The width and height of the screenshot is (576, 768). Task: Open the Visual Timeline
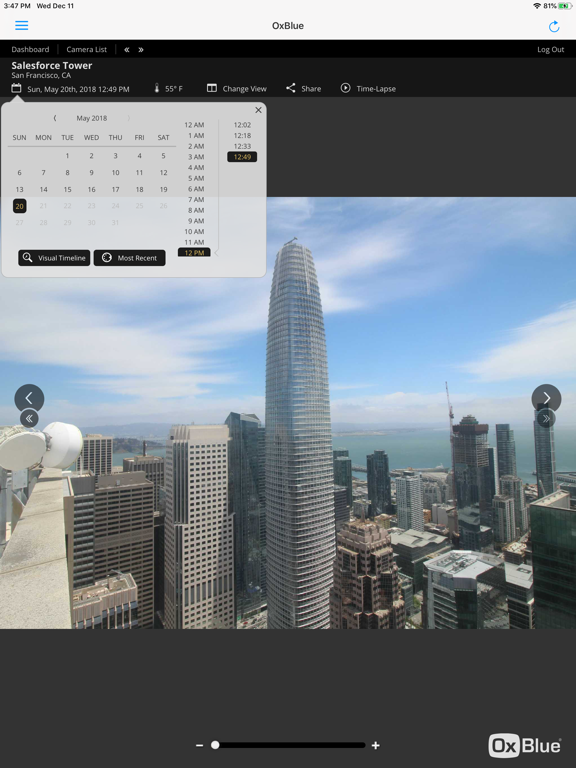(54, 258)
